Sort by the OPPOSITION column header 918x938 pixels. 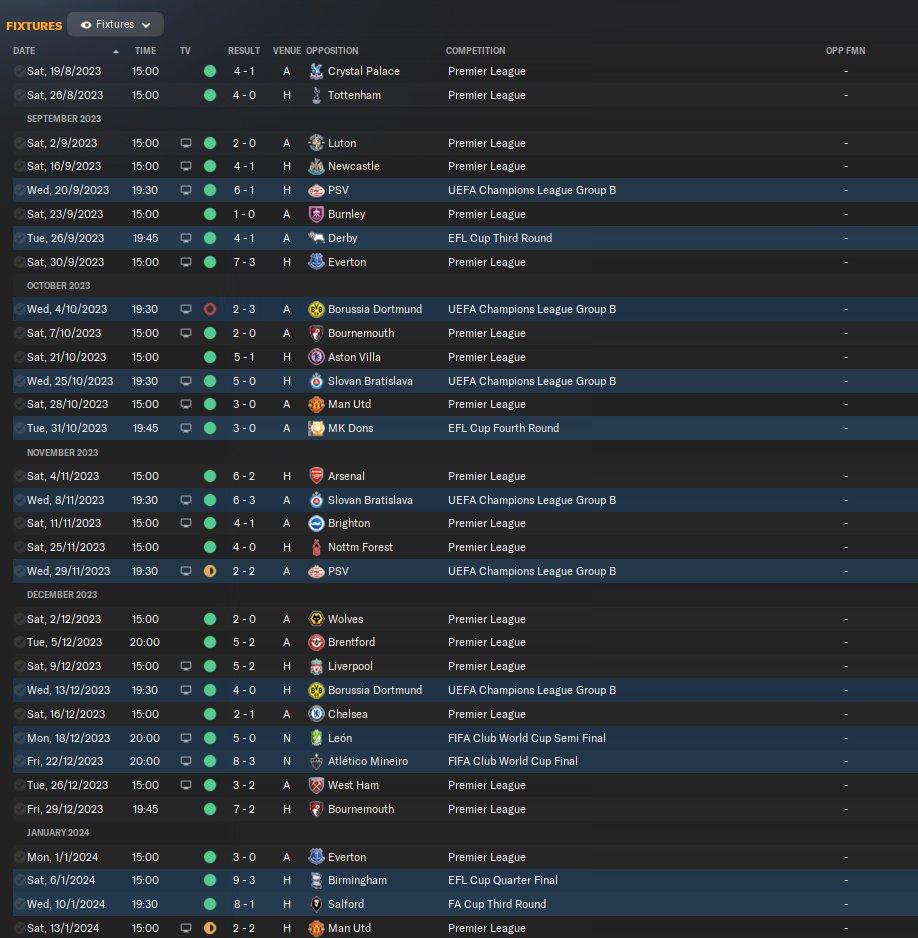pyautogui.click(x=332, y=51)
